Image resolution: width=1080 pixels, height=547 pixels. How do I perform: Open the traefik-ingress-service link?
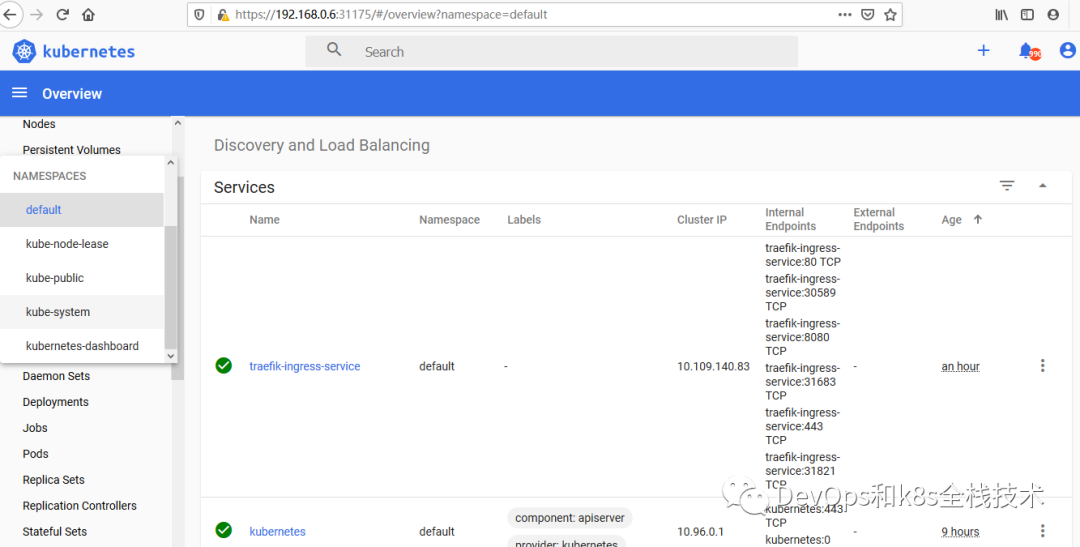tap(304, 367)
